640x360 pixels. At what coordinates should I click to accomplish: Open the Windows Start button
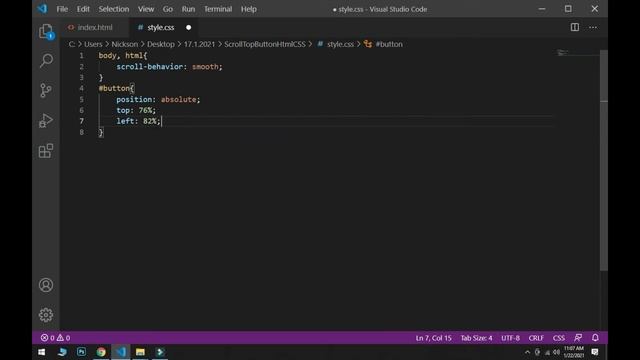[x=41, y=352]
